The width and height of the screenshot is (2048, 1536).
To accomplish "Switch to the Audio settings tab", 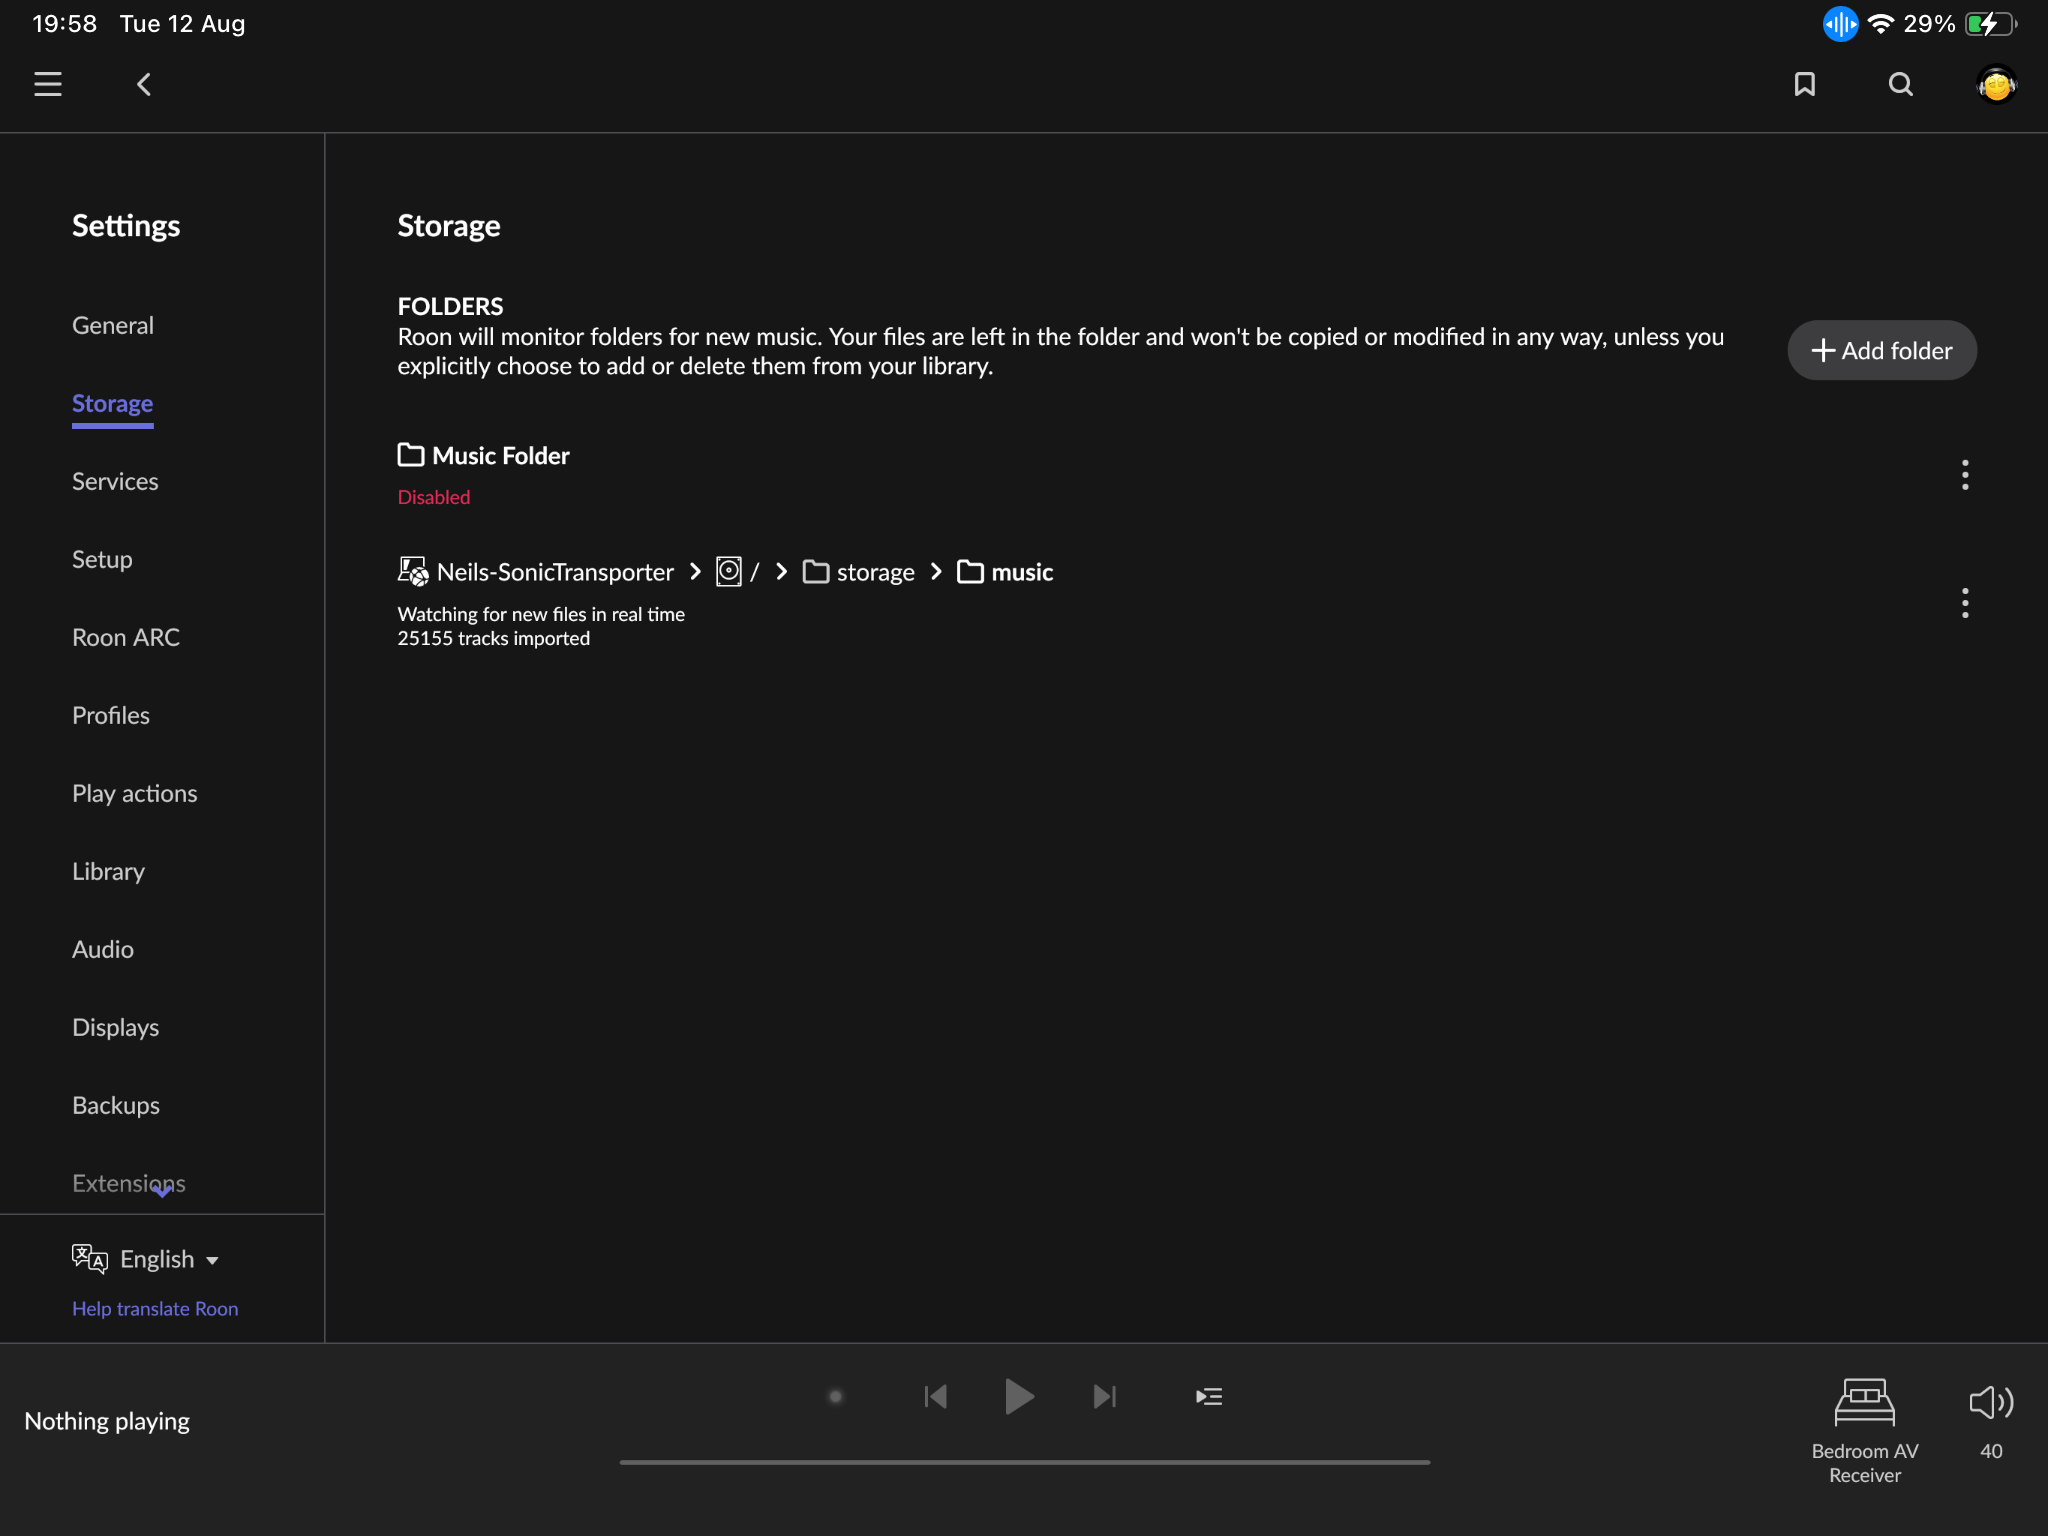I will pos(103,949).
